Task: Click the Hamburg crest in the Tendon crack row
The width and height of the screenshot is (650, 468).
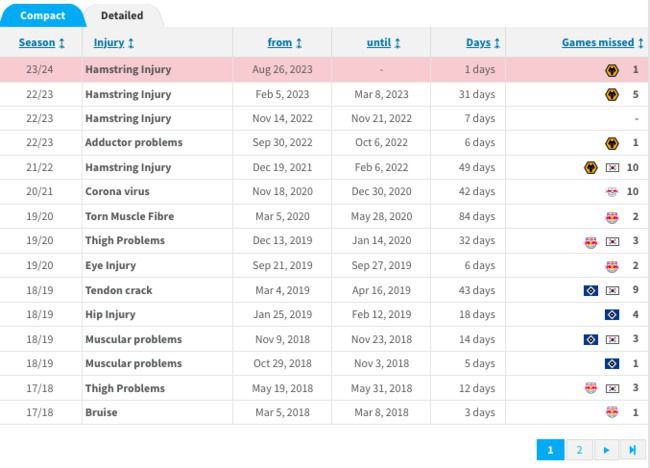Action: [590, 290]
